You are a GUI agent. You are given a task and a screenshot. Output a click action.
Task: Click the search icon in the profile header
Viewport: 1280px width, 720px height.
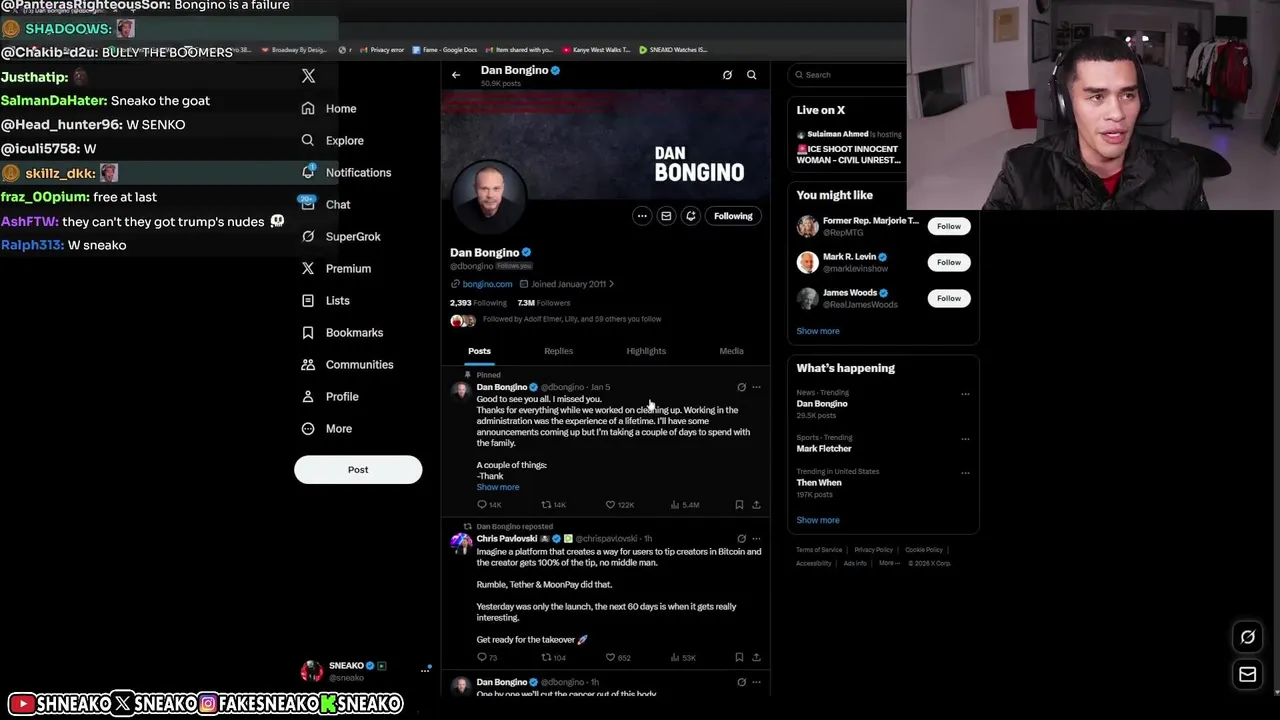coord(751,75)
